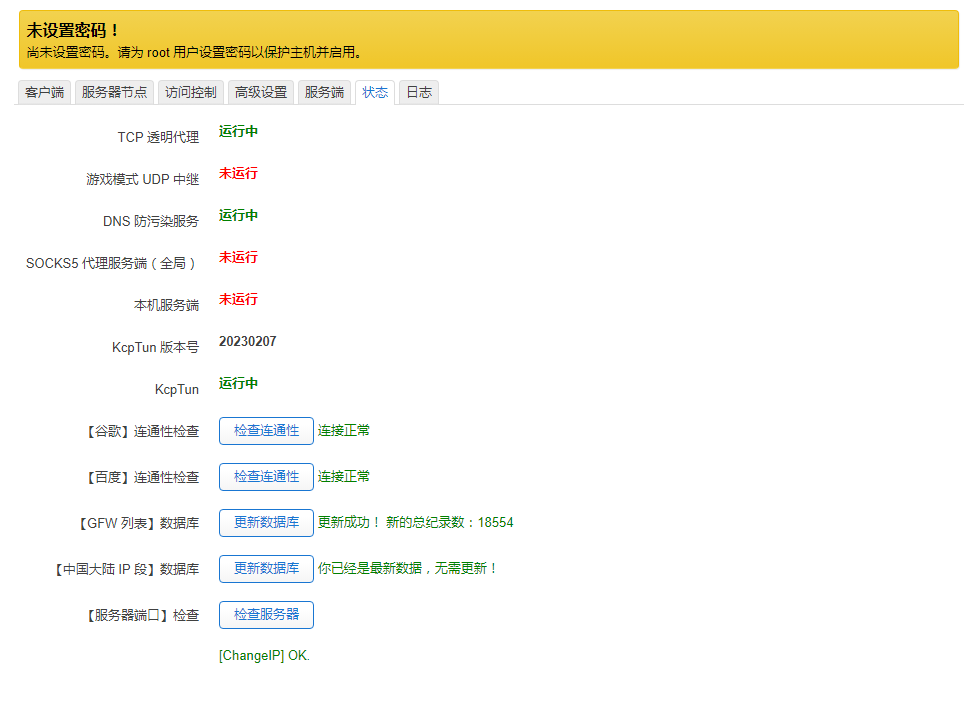Image resolution: width=969 pixels, height=703 pixels.
Task: Click the [ChangeIP] OK. status text
Action: (264, 655)
